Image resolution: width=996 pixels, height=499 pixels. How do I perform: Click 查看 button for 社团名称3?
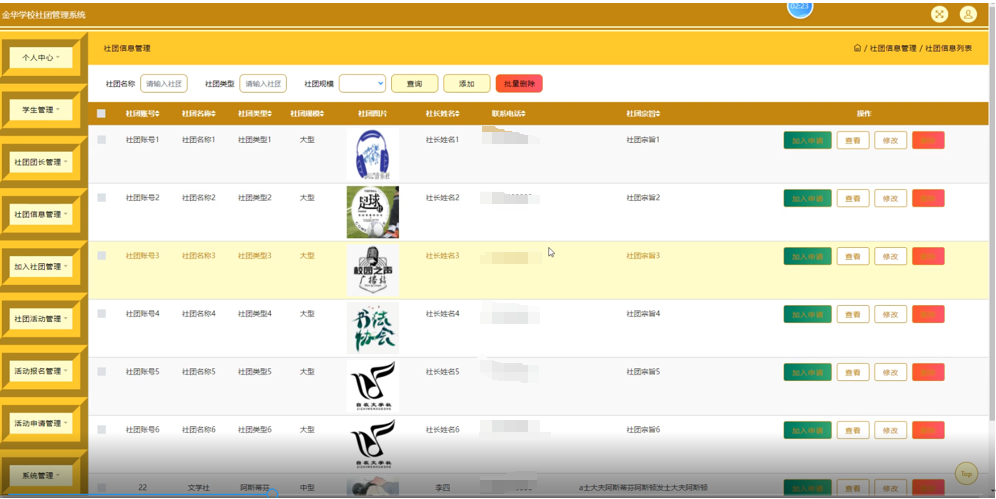coord(853,256)
